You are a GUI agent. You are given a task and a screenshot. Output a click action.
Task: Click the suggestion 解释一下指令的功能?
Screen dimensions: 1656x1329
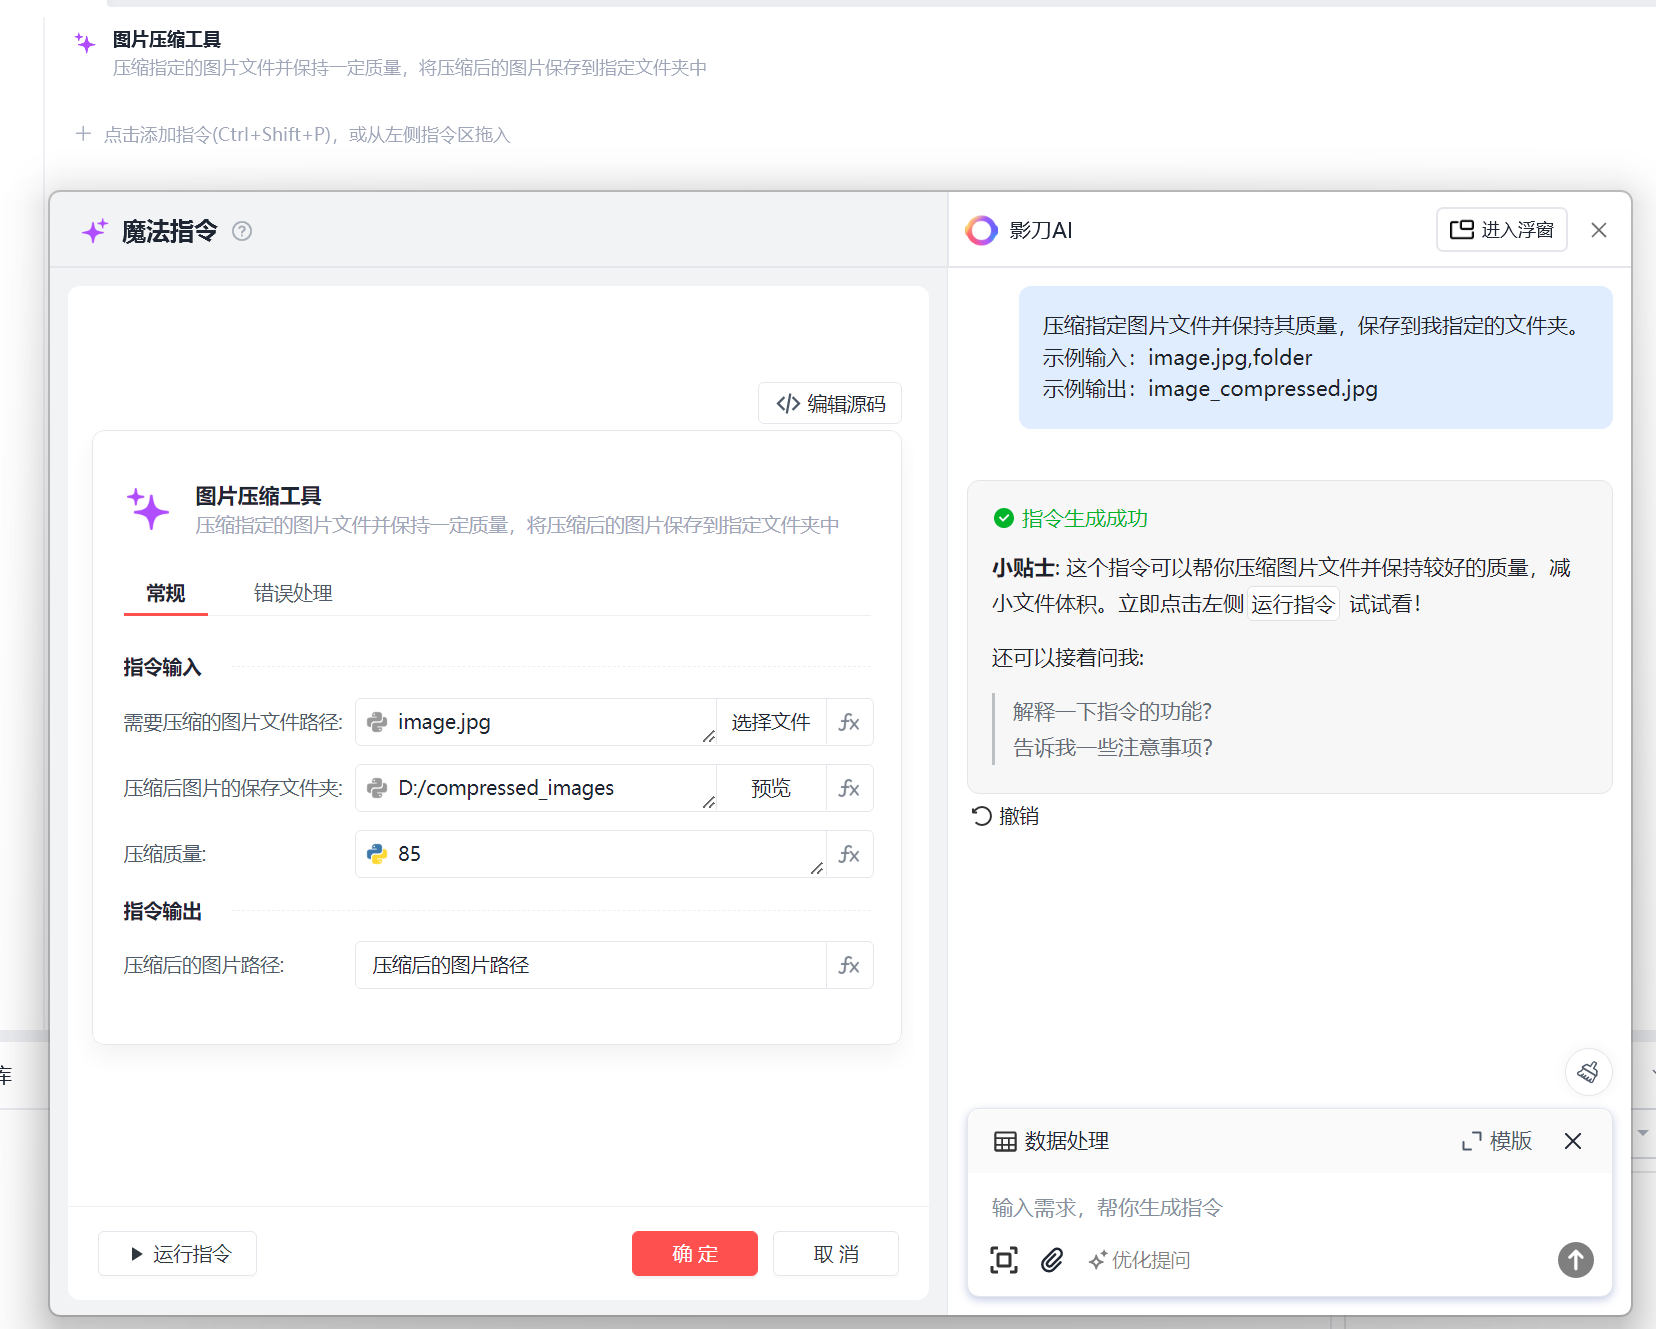click(x=1112, y=711)
